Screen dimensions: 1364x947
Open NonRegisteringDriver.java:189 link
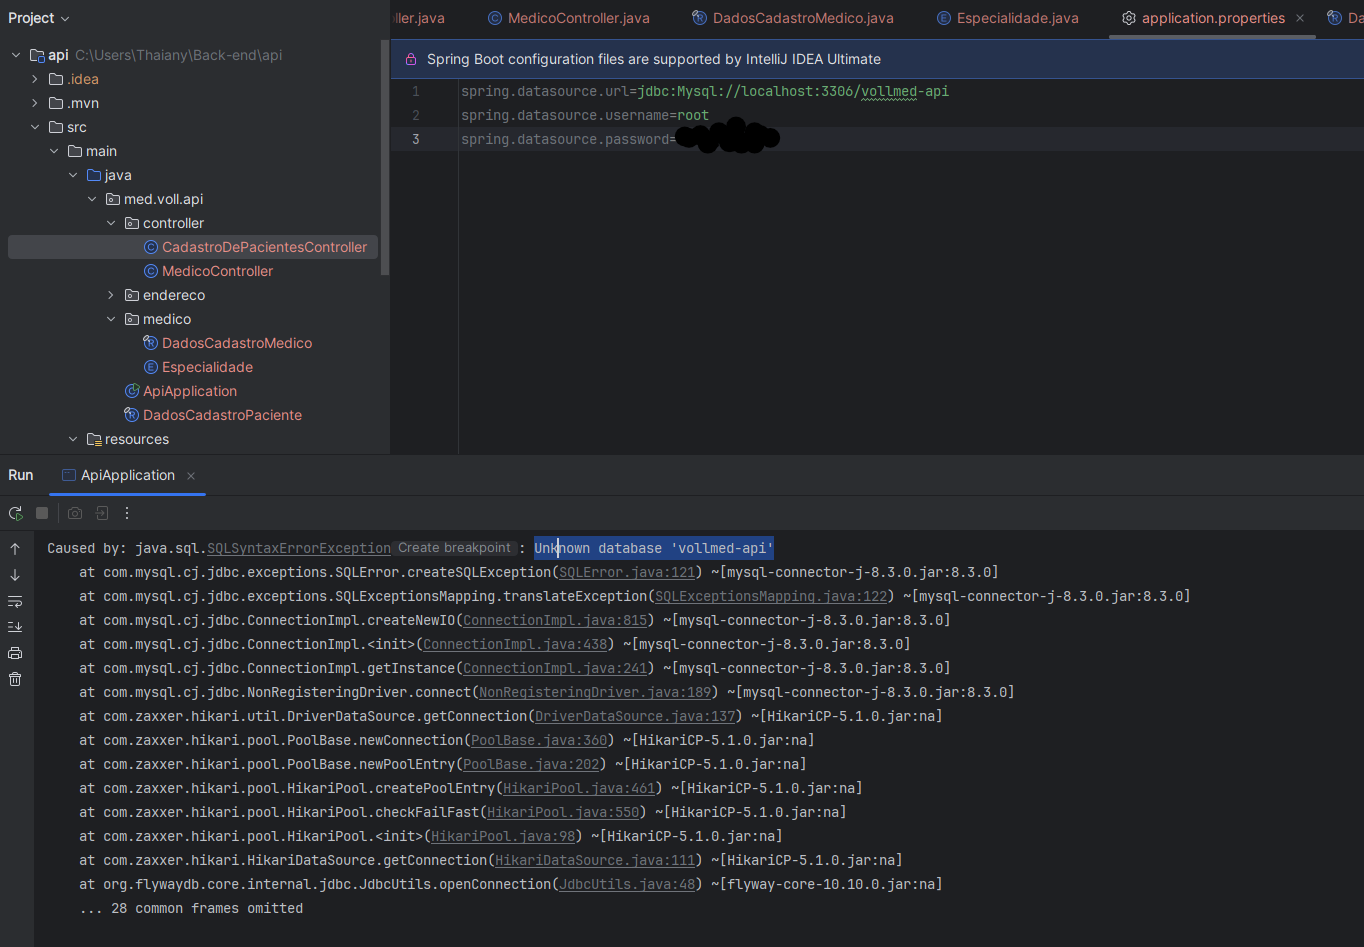click(x=595, y=692)
